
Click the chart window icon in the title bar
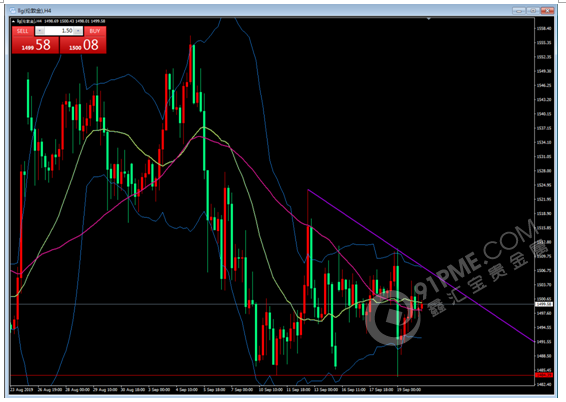(x=13, y=10)
